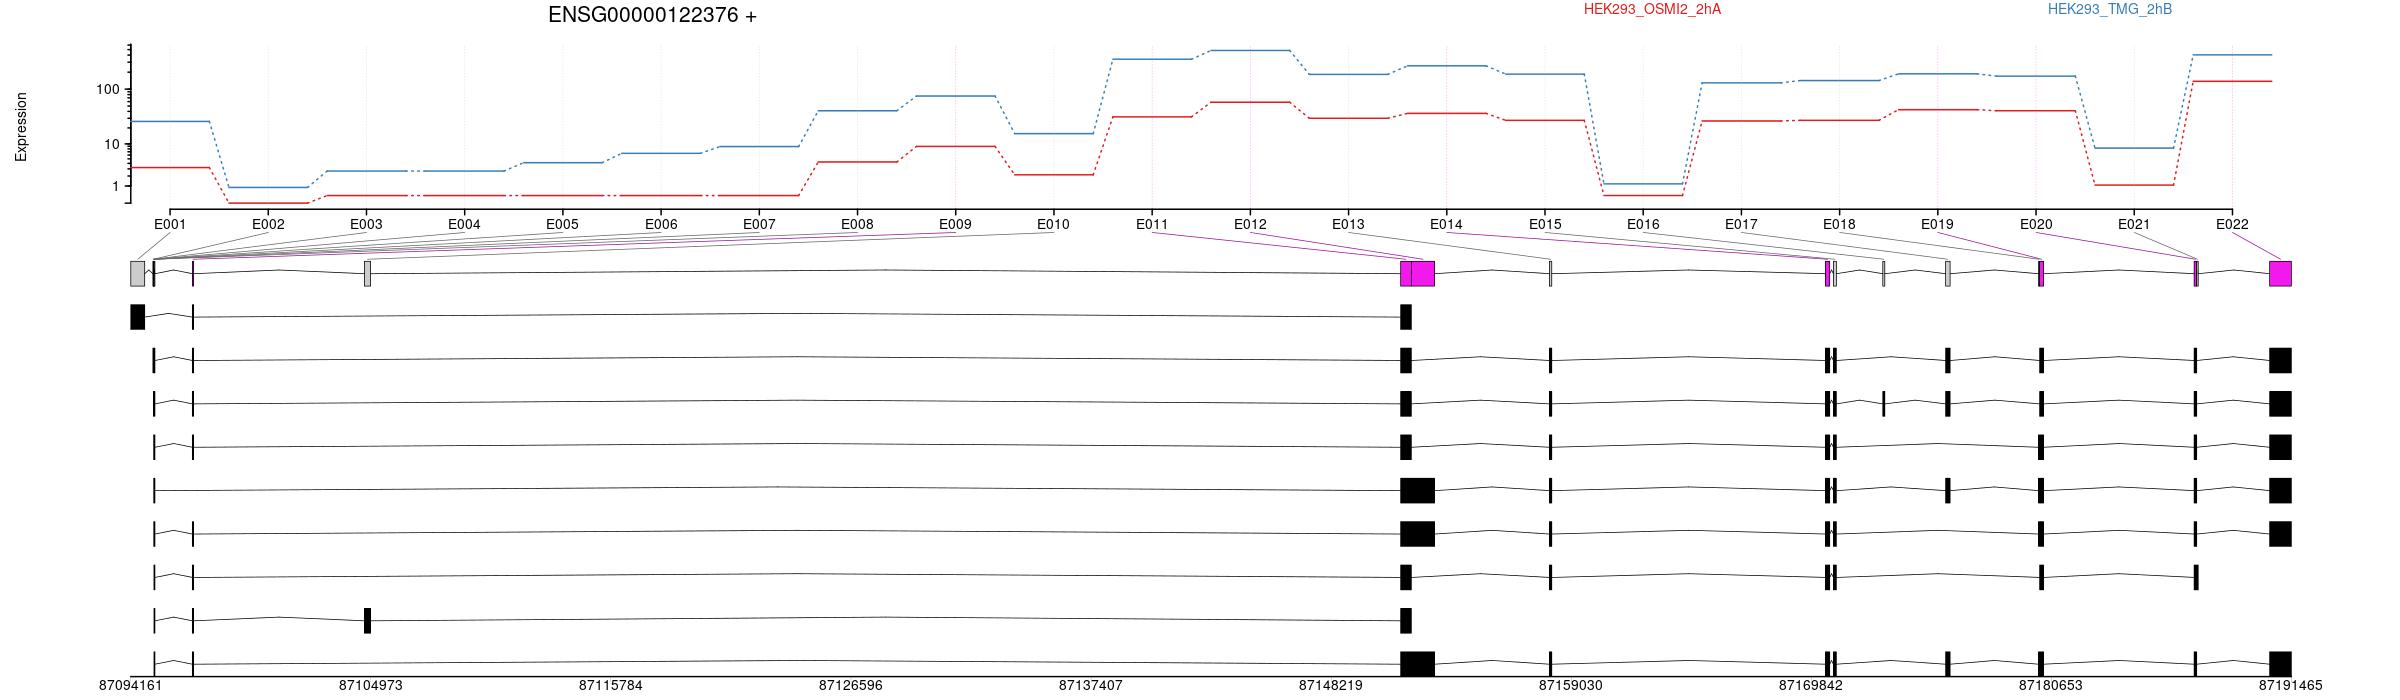Click exon label E002
Screen dimensions: 2400x700
[268, 224]
